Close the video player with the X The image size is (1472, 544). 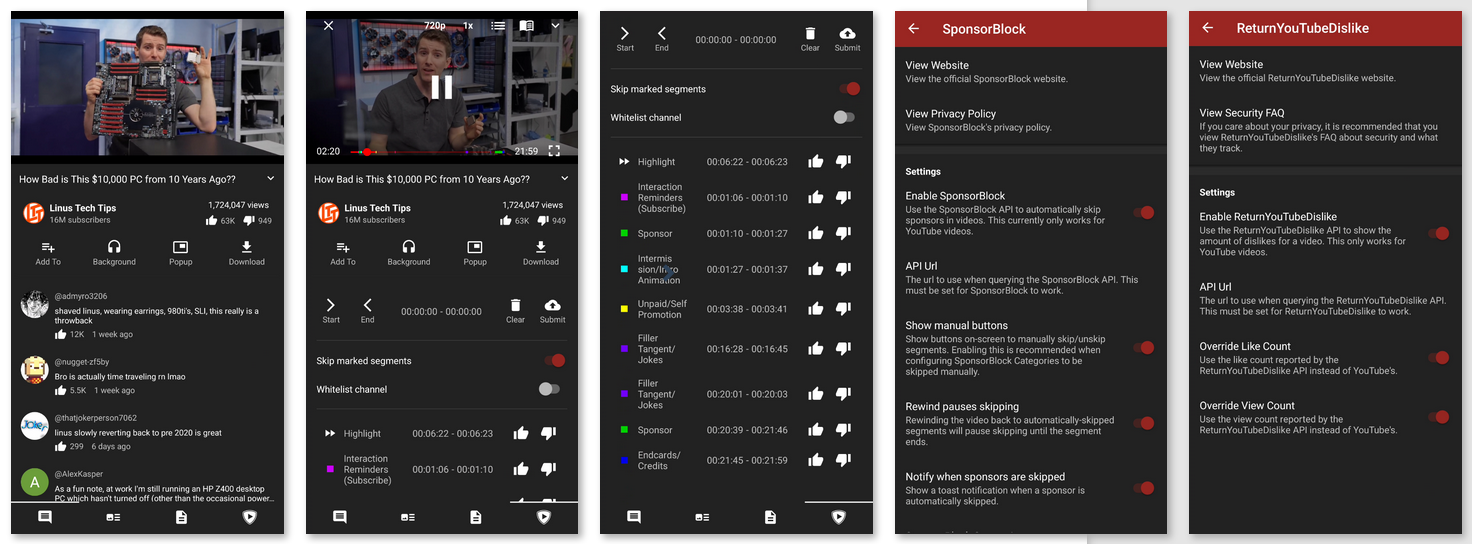pyautogui.click(x=328, y=26)
